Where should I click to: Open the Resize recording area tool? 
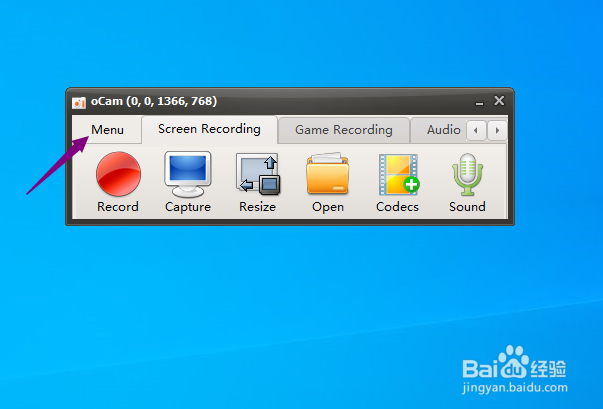click(x=257, y=181)
